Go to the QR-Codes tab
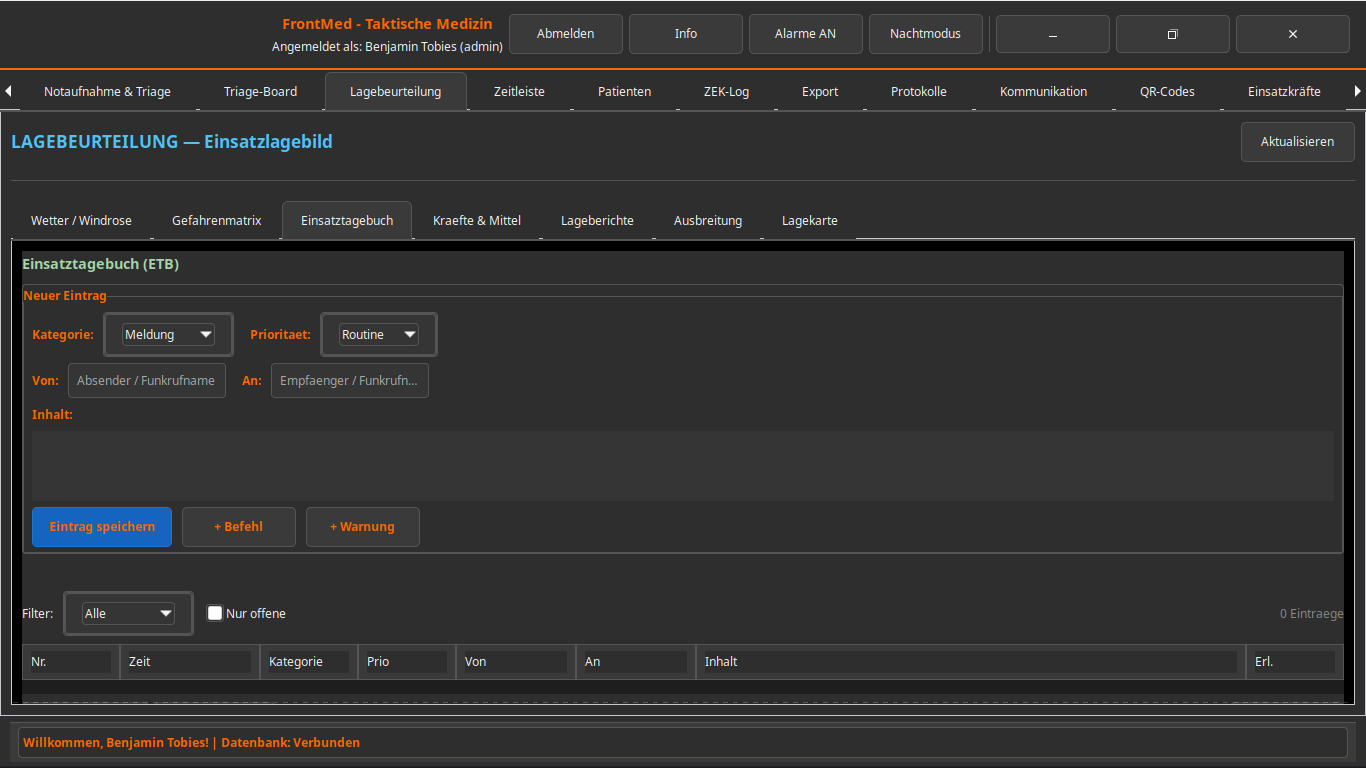The width and height of the screenshot is (1366, 768). [1167, 92]
